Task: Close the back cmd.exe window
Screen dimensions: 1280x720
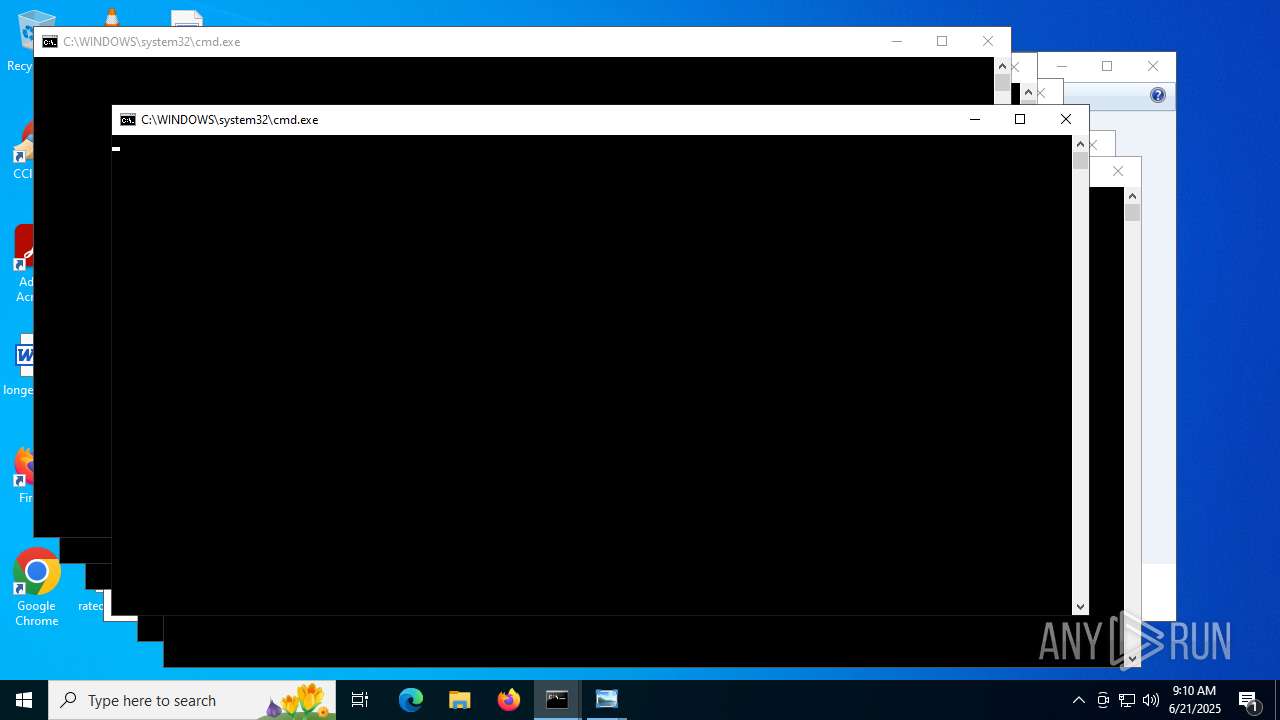Action: pyautogui.click(x=988, y=42)
